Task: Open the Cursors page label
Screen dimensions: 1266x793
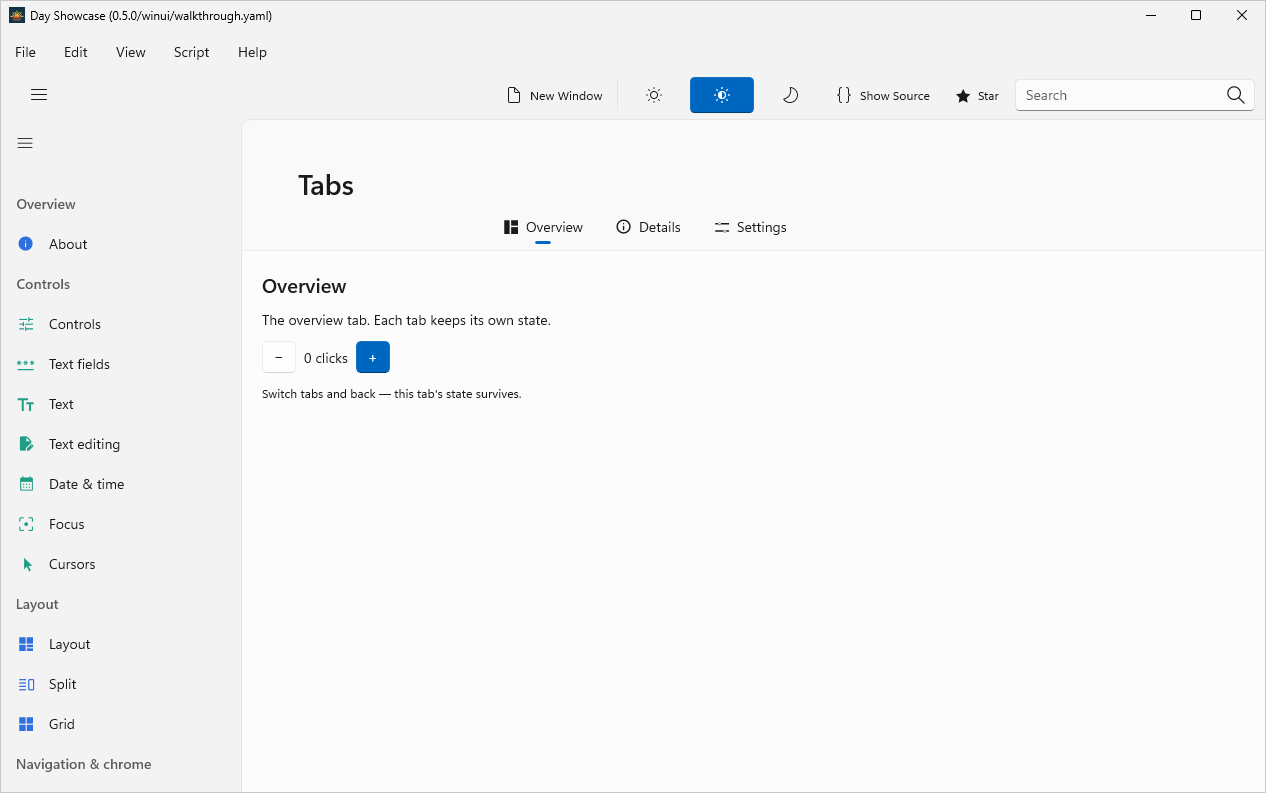Action: click(x=72, y=564)
